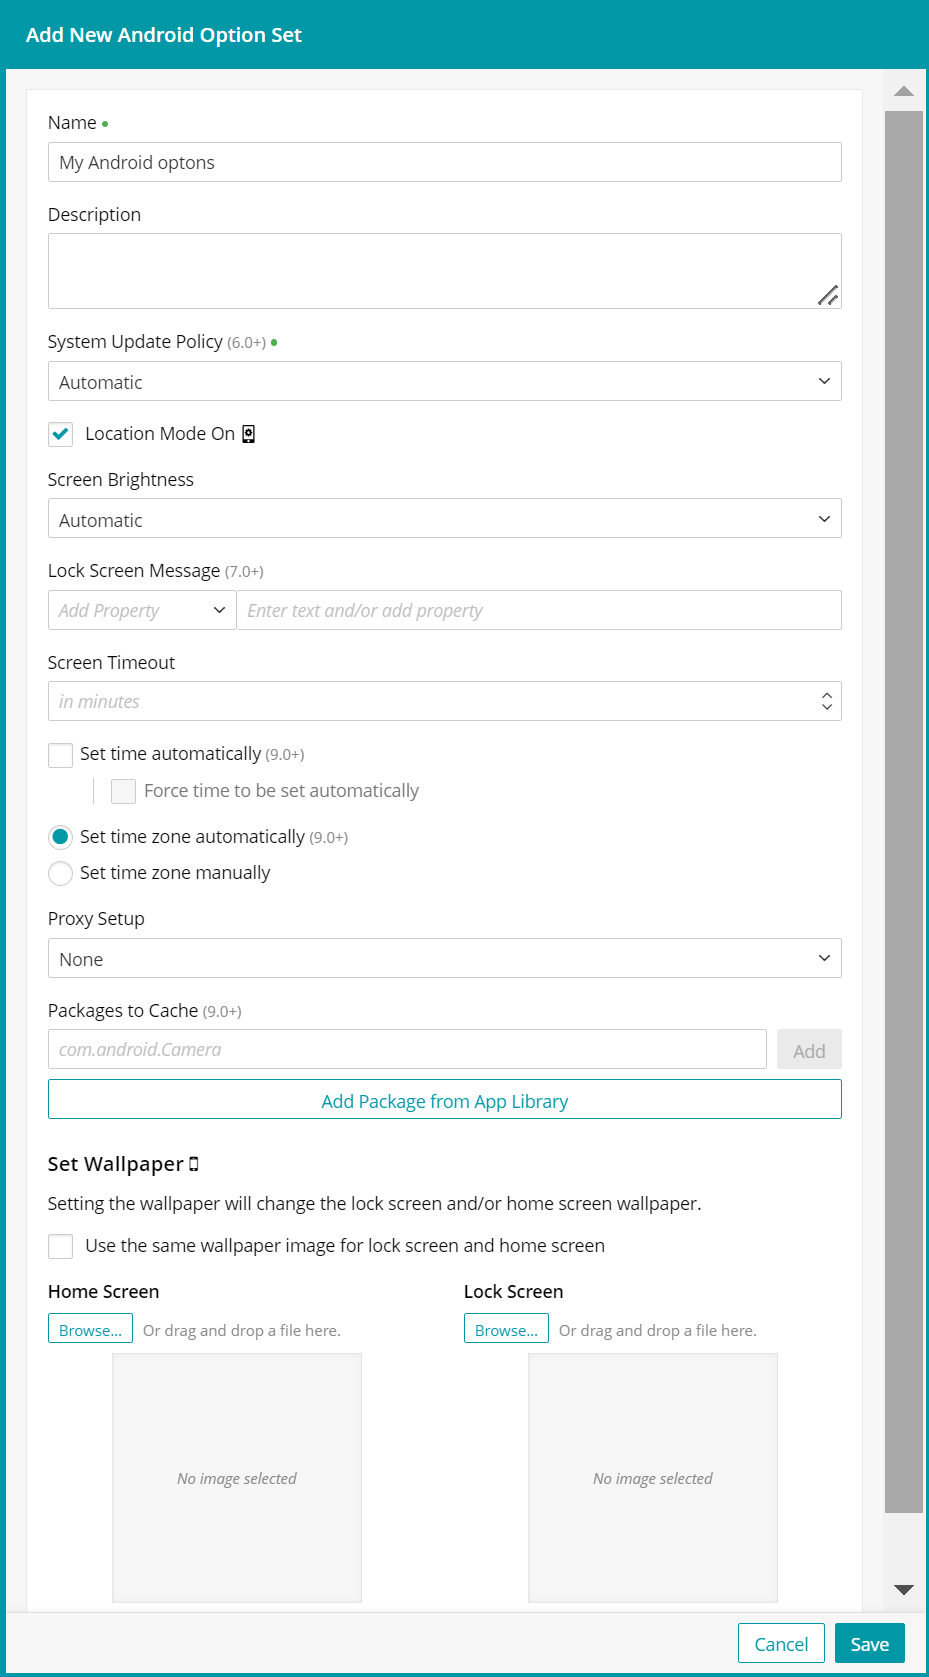Click the Packages to Cache input field
This screenshot has height=1677, width=929.
407,1050
